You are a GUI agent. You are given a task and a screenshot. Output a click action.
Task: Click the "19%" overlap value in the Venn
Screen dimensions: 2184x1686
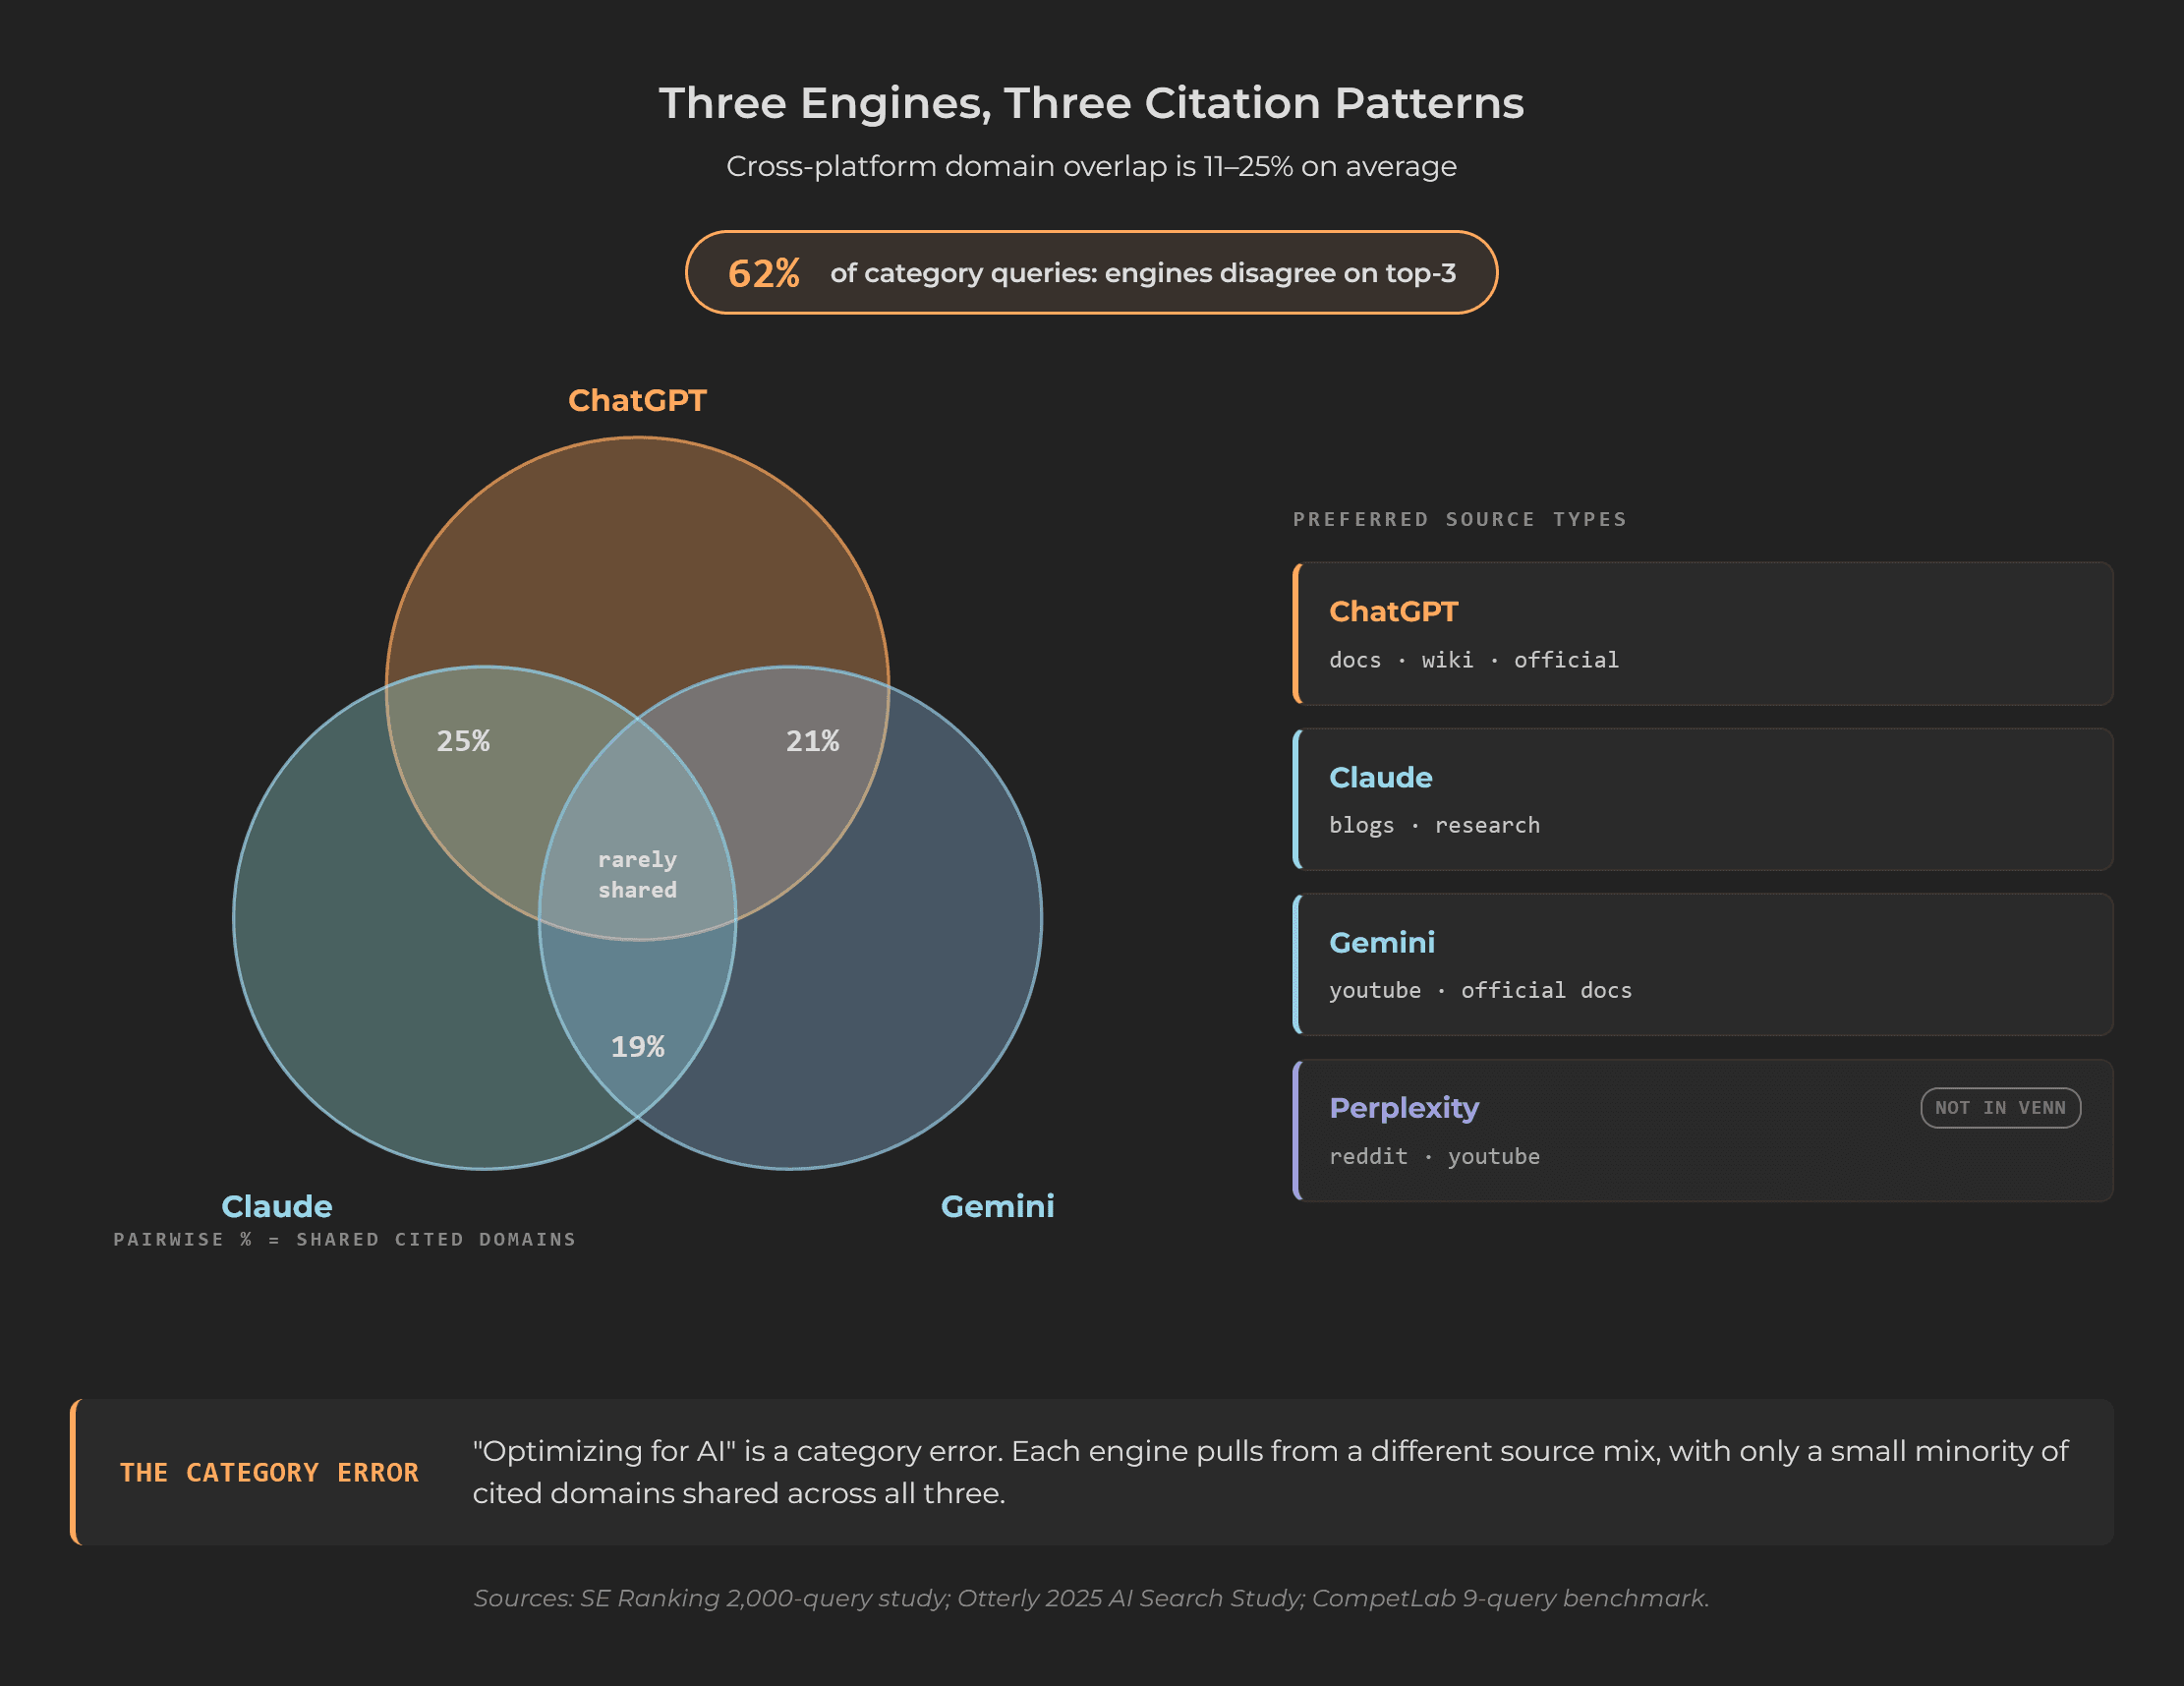click(x=637, y=1047)
